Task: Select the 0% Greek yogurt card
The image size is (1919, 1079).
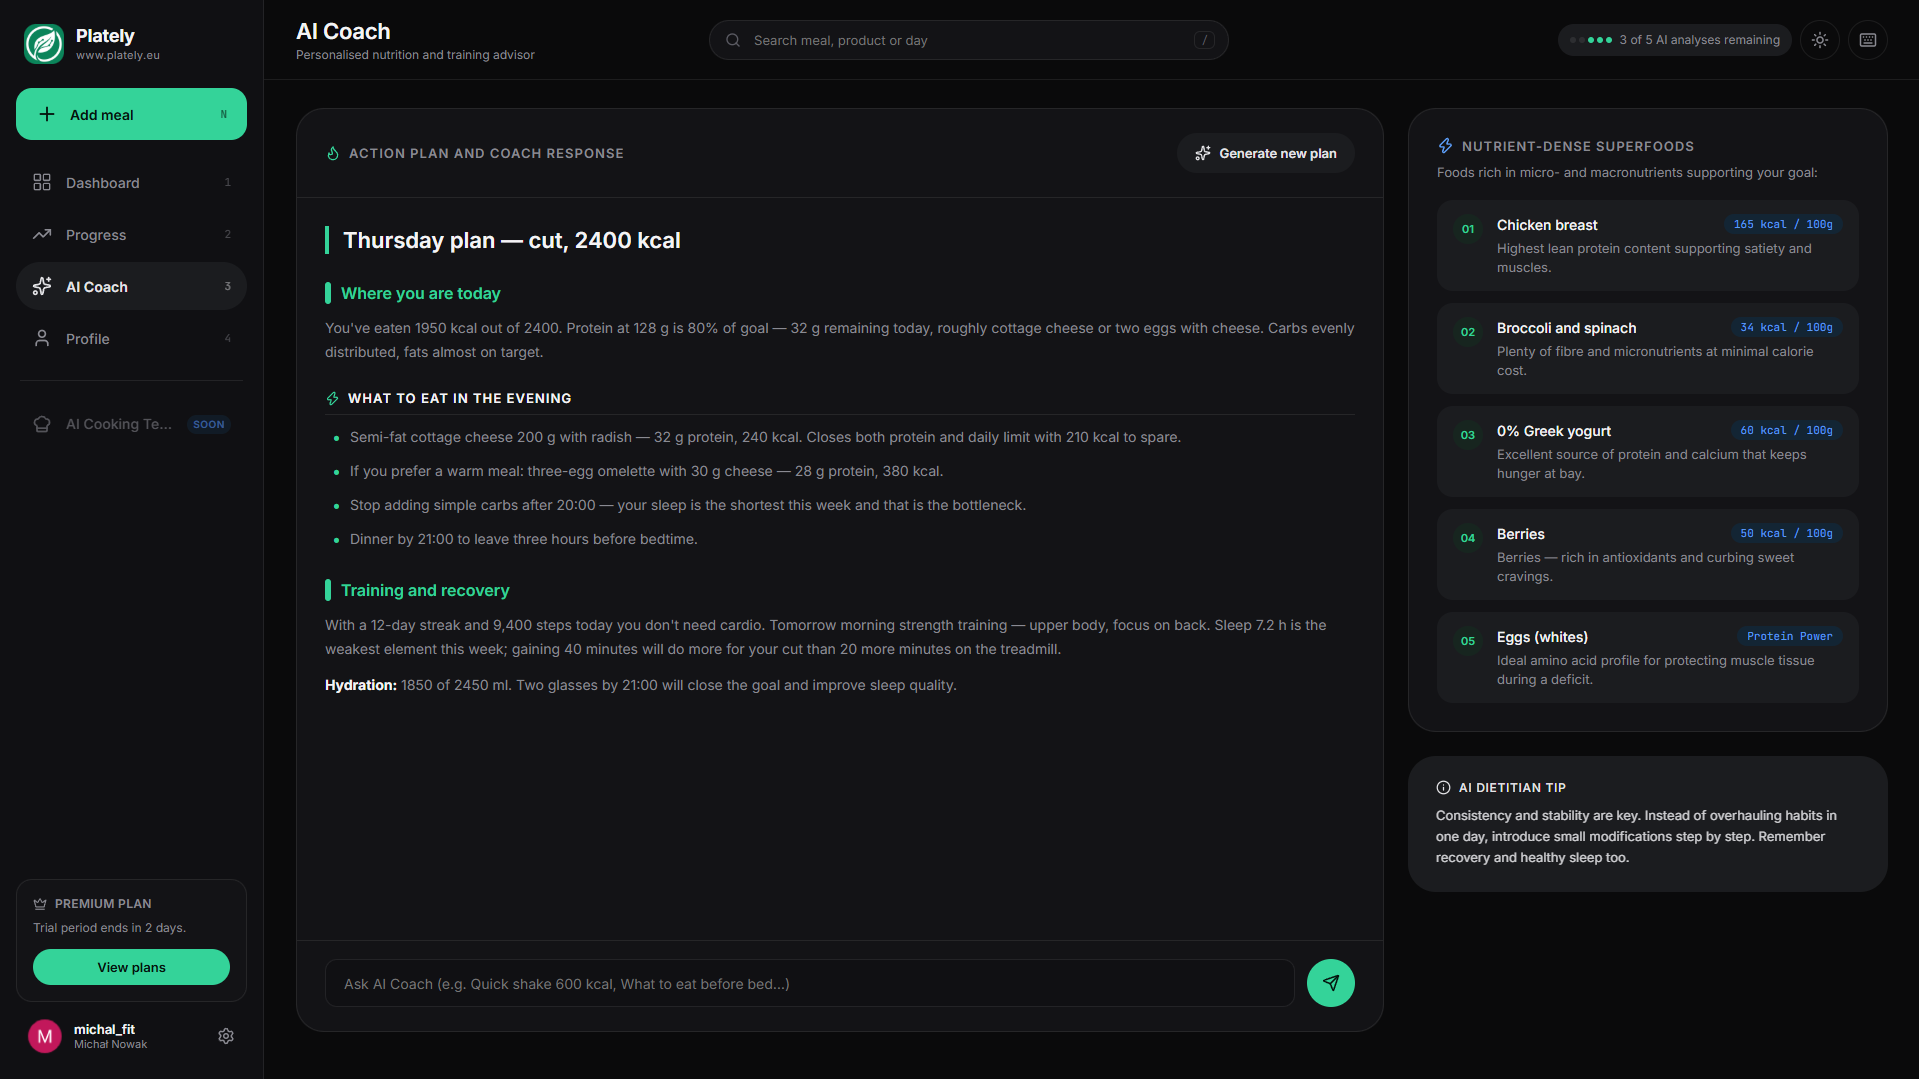Action: [x=1647, y=451]
